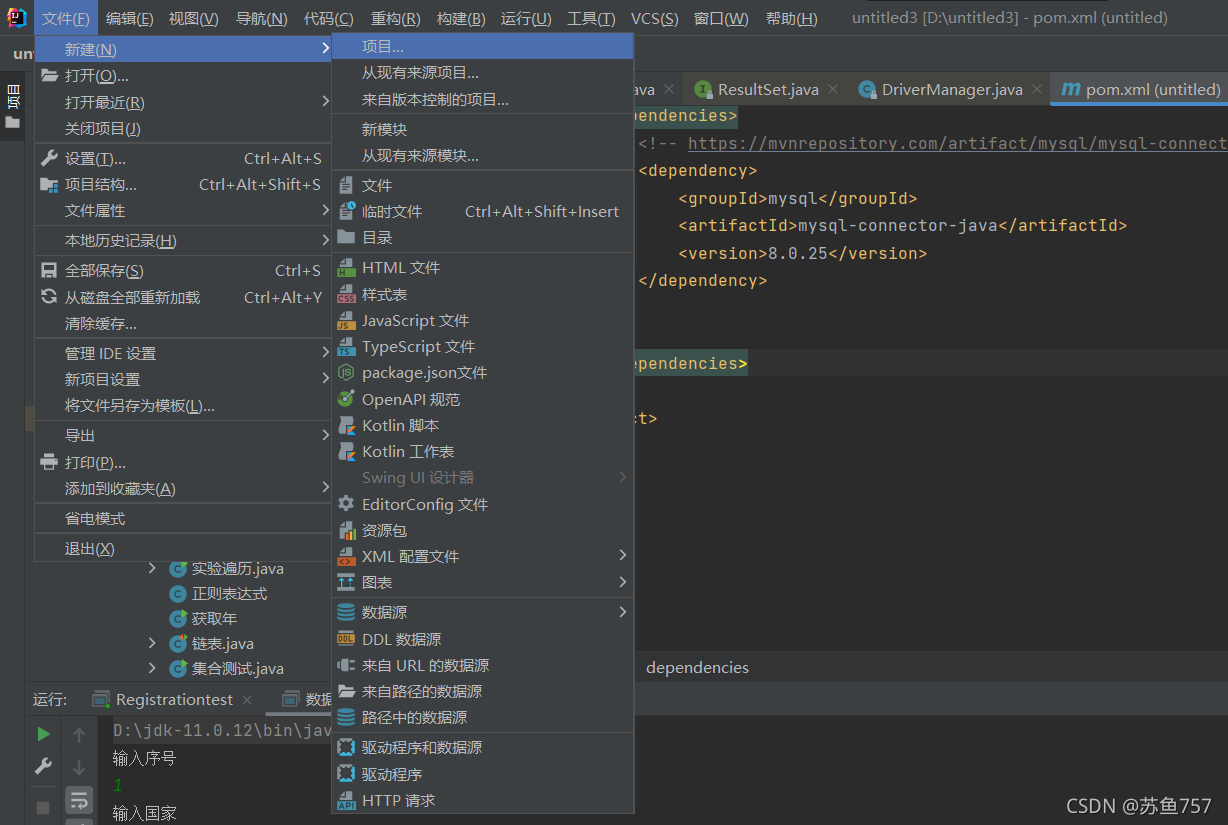The height and width of the screenshot is (825, 1228).
Task: Click the 目录 folder icon in submenu
Action: tap(346, 237)
